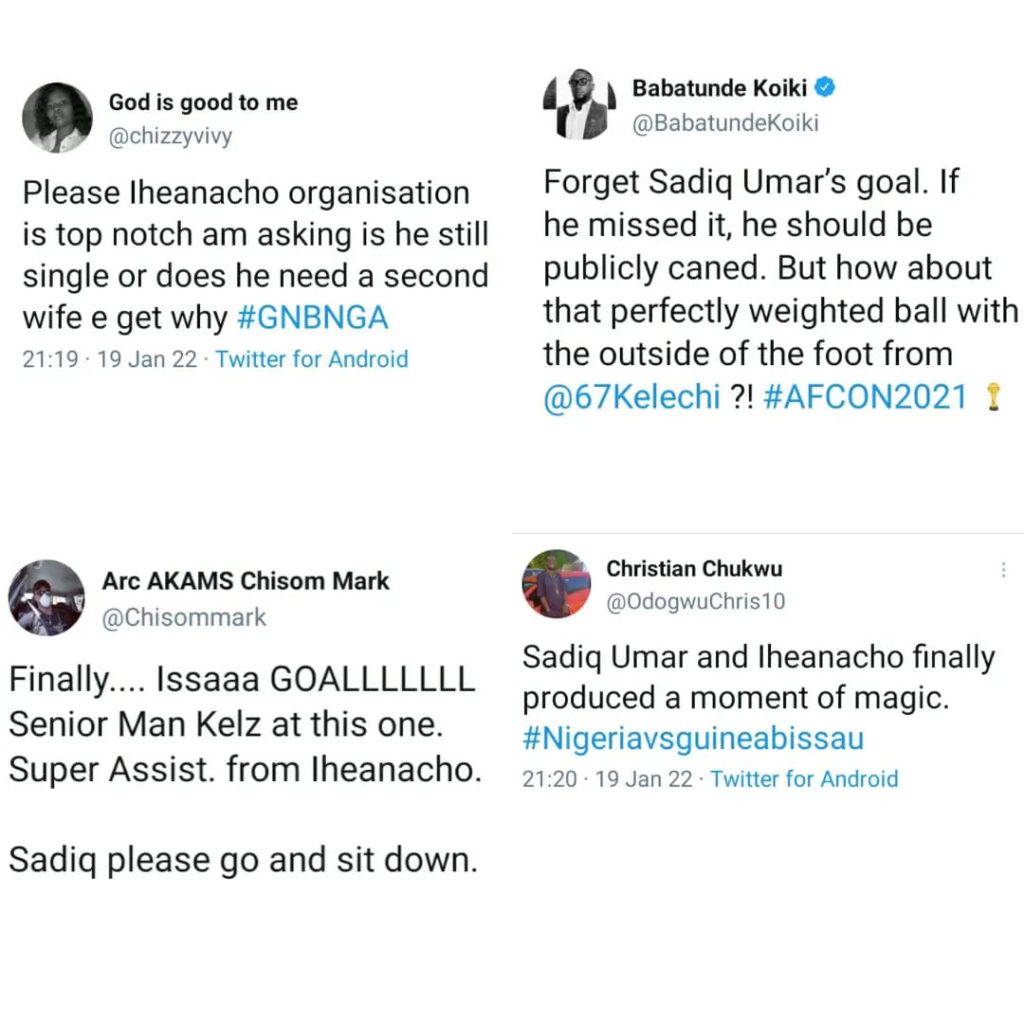Click the Arc AKAMS Chisom Mark name
Viewport: 1024px width, 1024px height.
pos(246,581)
